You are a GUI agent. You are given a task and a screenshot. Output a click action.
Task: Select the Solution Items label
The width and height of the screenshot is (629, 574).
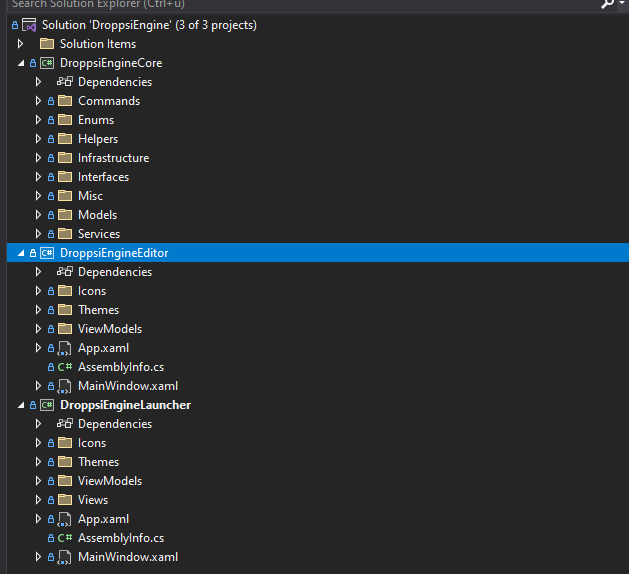tap(98, 44)
